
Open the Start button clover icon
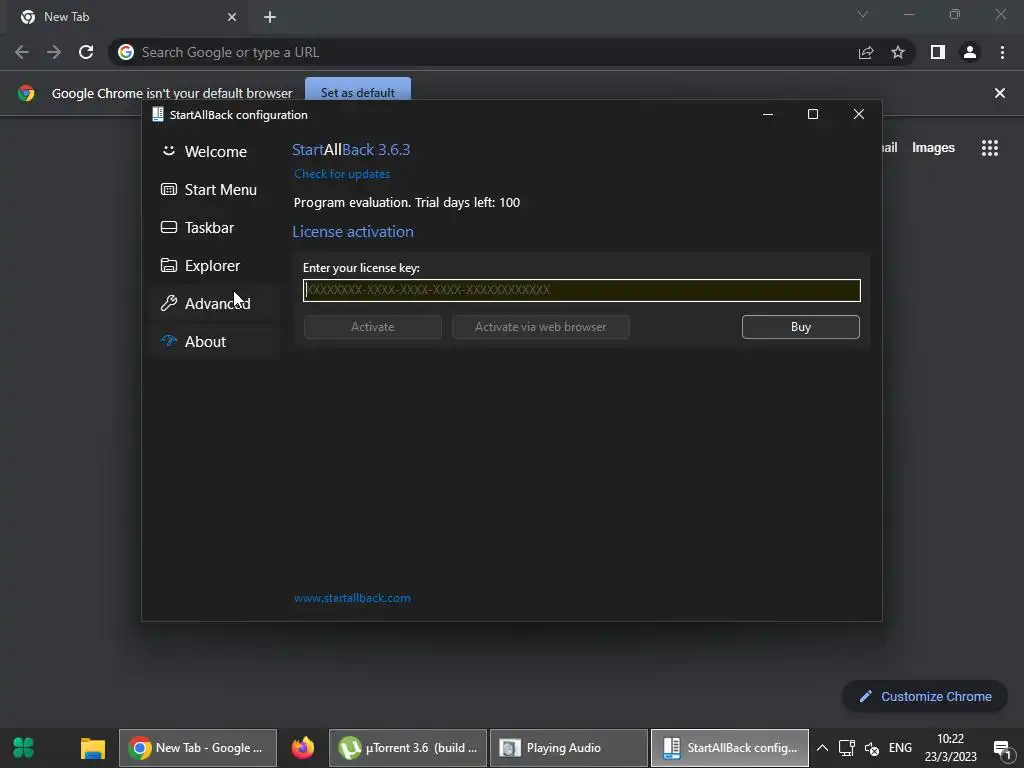tap(24, 748)
